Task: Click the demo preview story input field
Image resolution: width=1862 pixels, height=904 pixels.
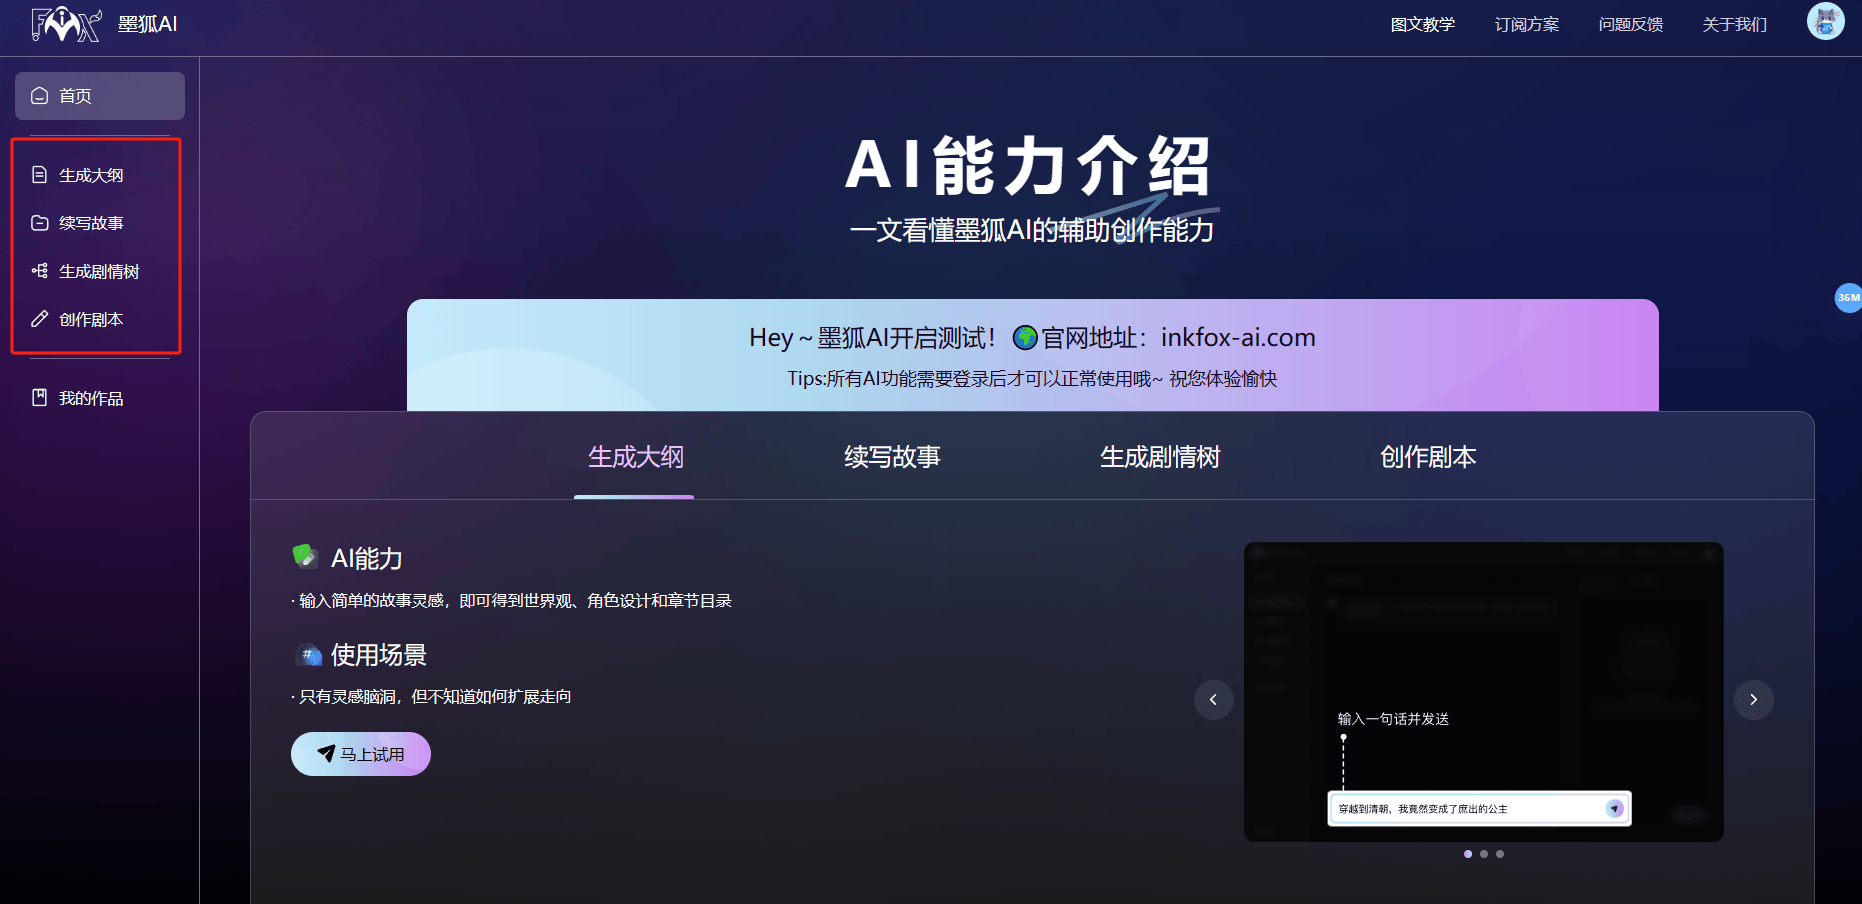Action: click(x=1465, y=809)
